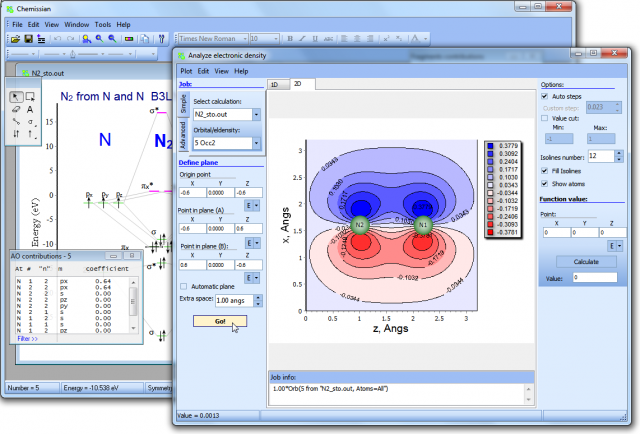The height and width of the screenshot is (434, 640).
Task: Select the line connector tool in palette
Action: tap(16, 121)
